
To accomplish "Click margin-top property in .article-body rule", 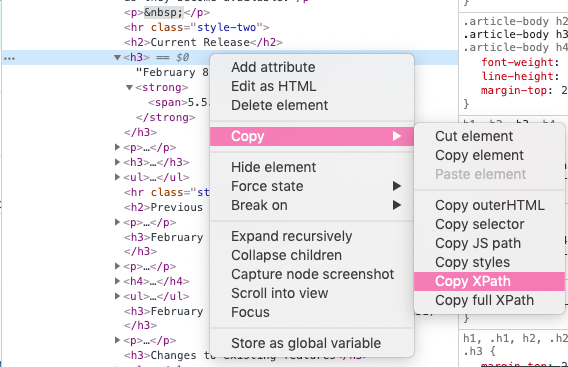I will pos(514,90).
